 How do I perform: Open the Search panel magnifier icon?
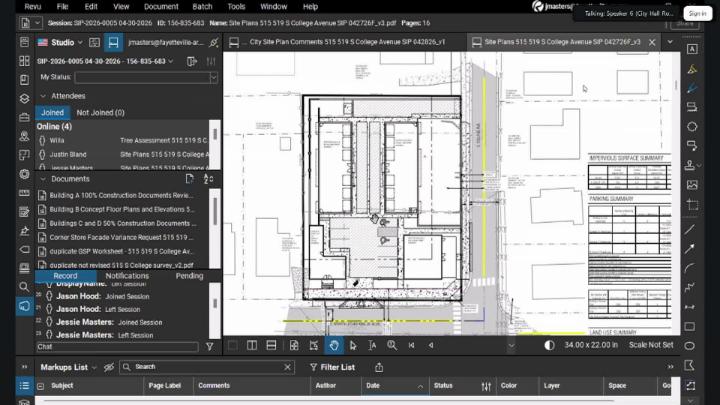point(24,287)
